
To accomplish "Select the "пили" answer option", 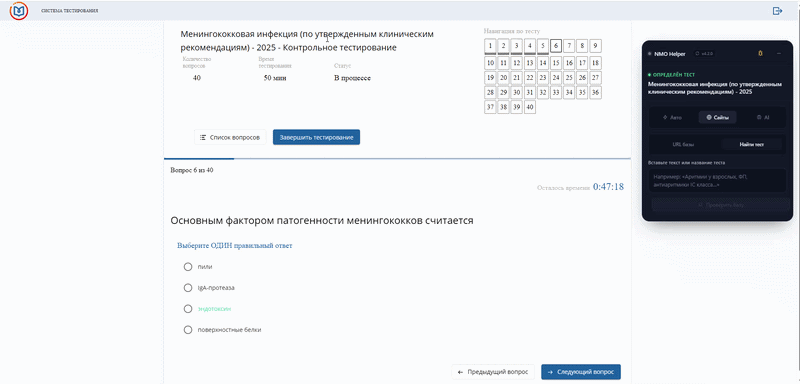I will (x=188, y=267).
